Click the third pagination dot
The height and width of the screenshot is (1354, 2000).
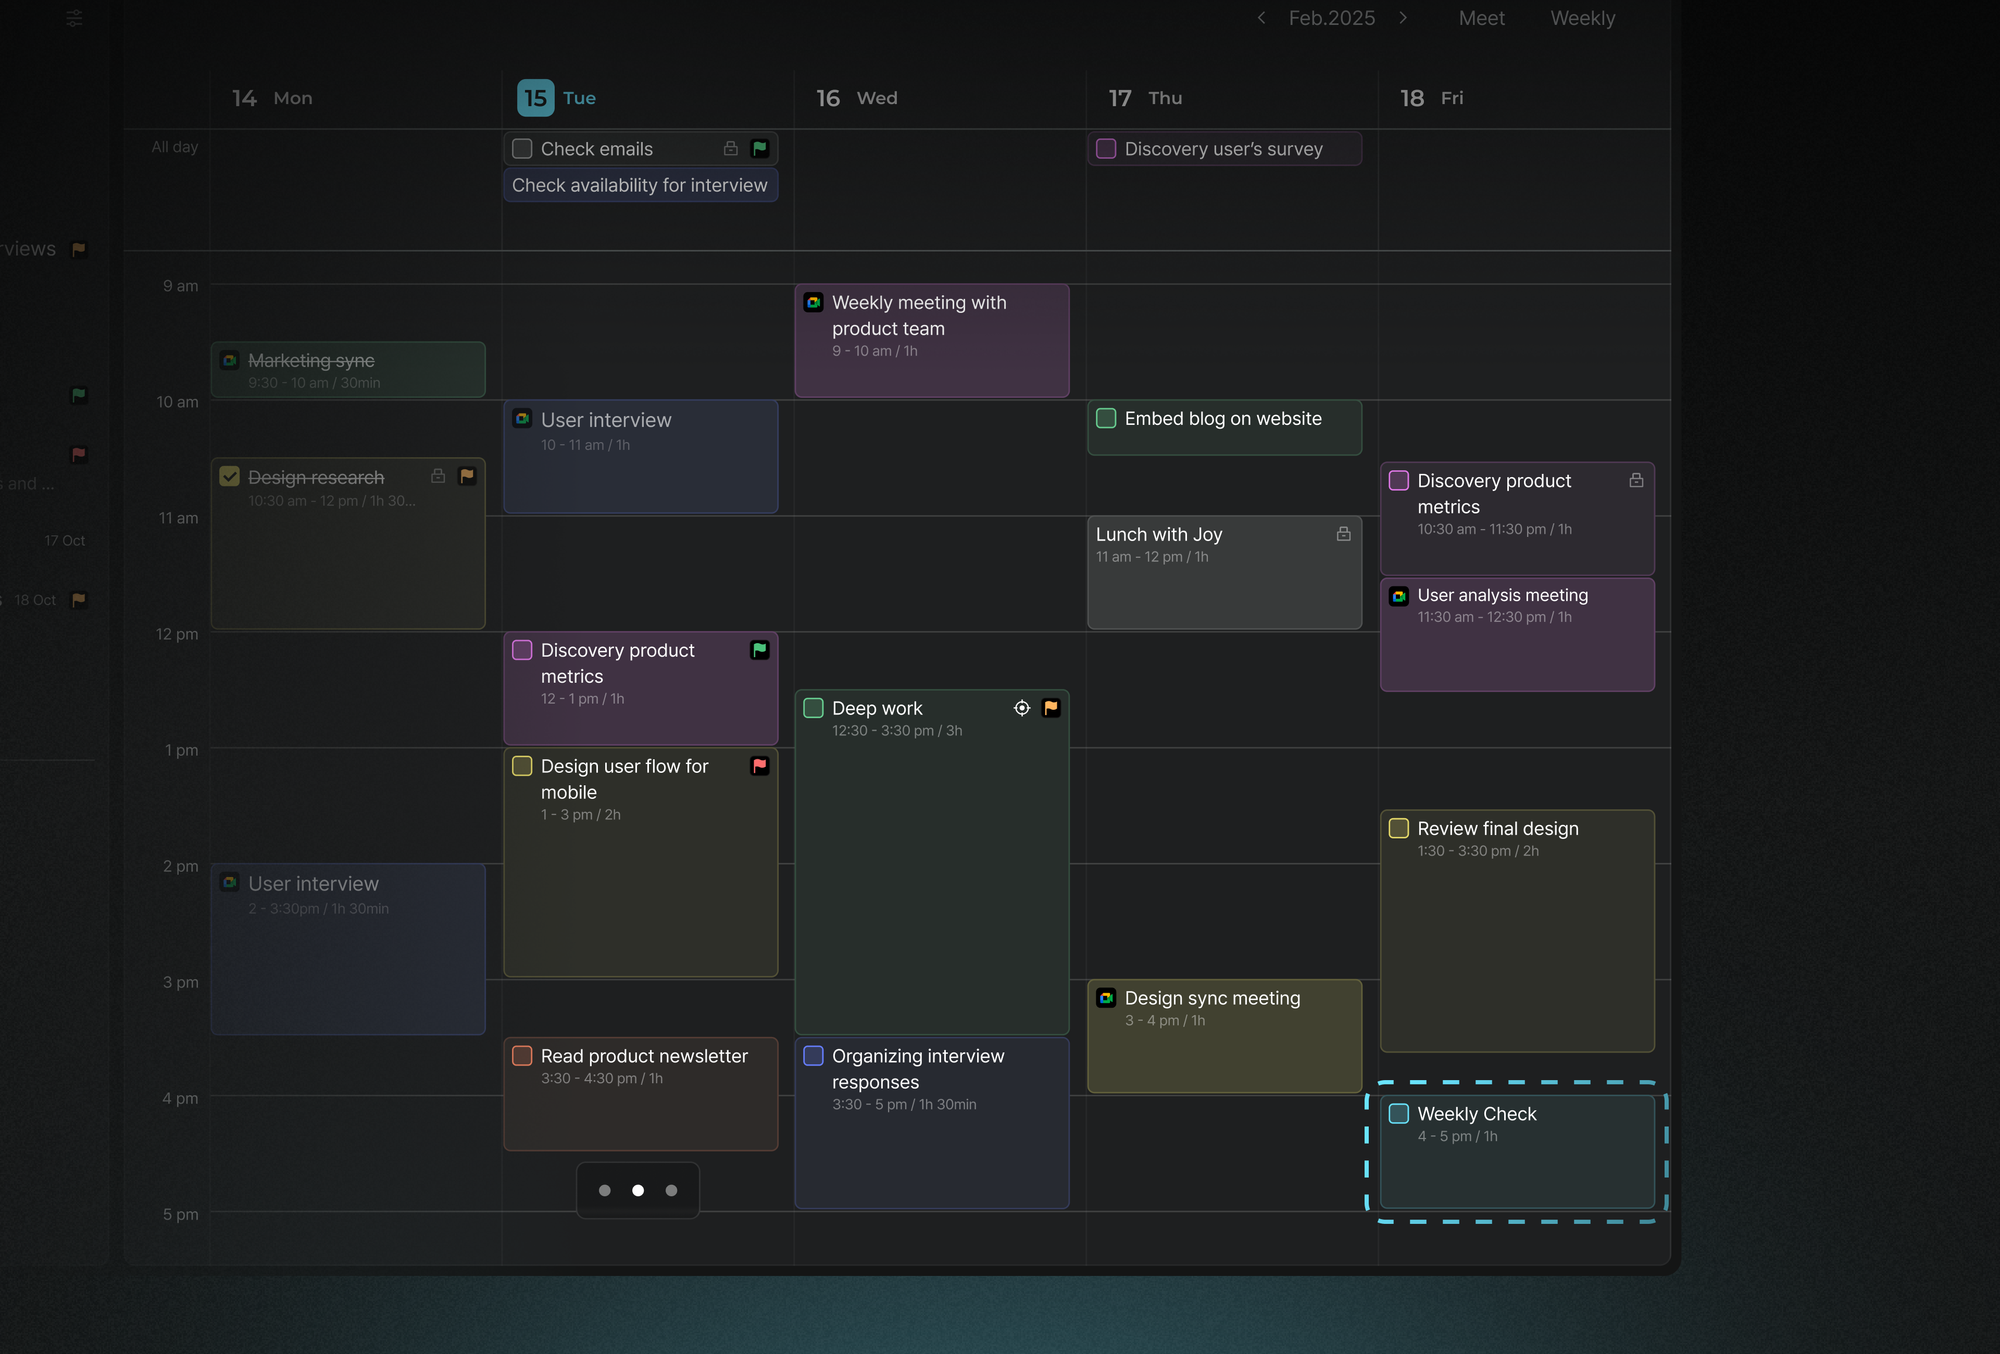(671, 1190)
